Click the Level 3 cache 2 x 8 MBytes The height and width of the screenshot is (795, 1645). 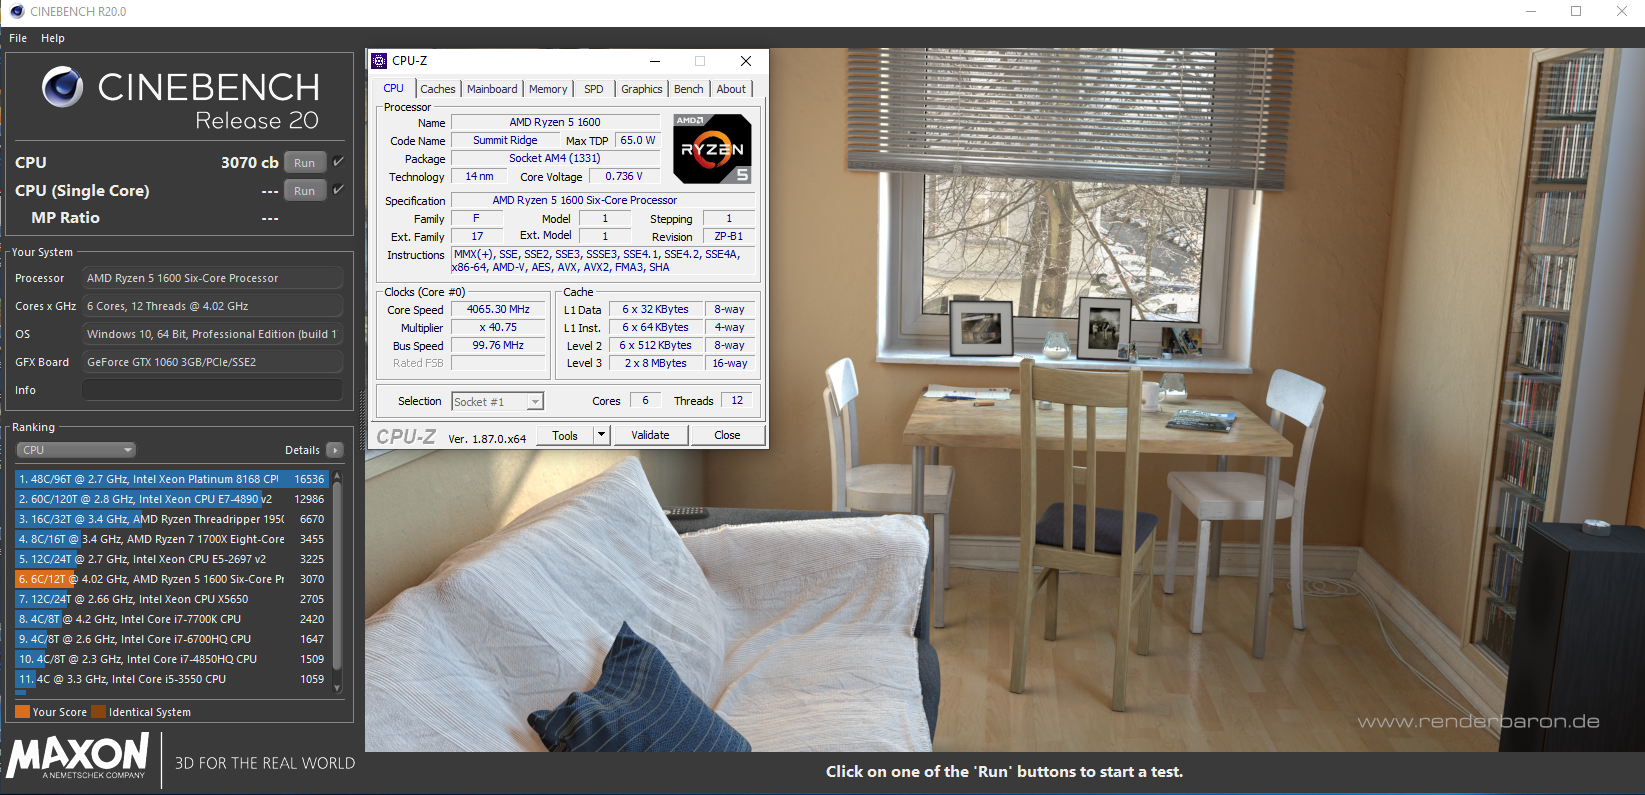[655, 364]
